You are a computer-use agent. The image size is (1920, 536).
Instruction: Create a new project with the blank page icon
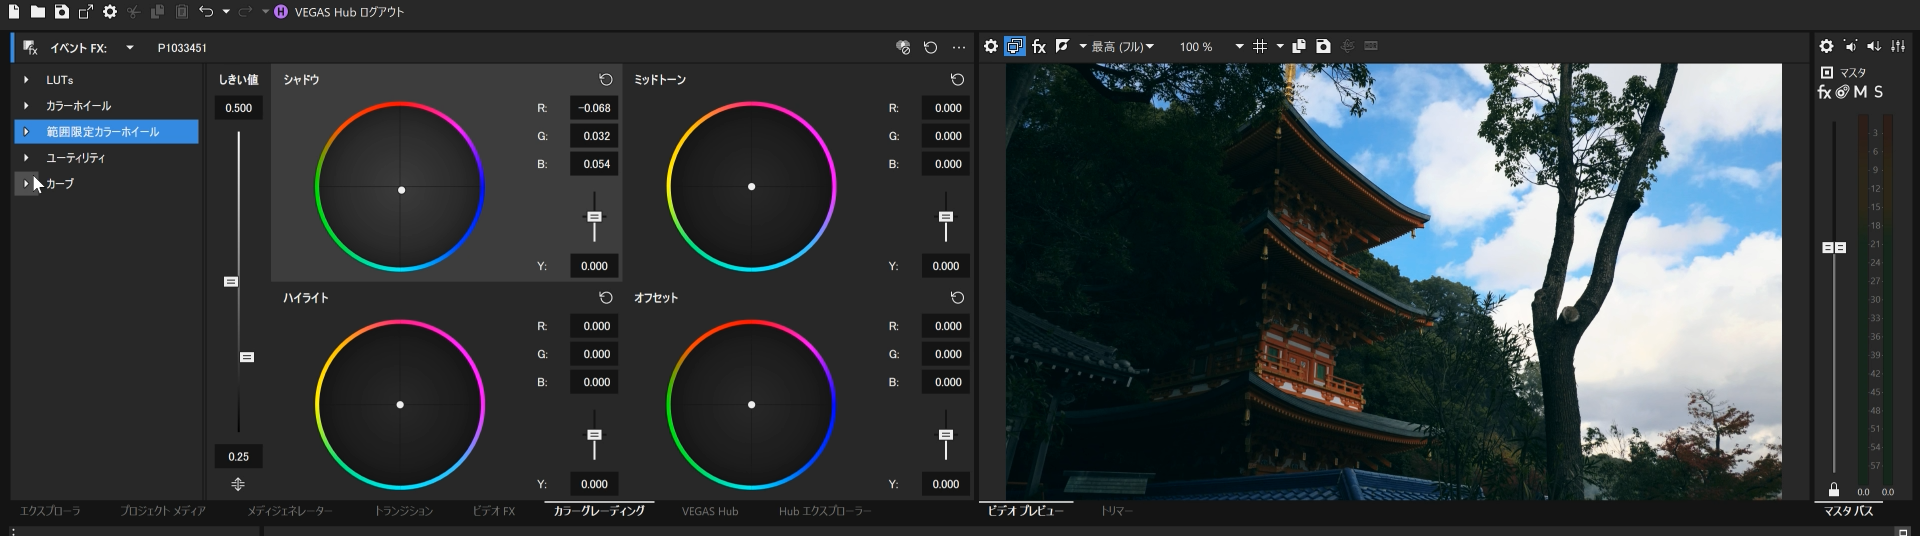(14, 12)
